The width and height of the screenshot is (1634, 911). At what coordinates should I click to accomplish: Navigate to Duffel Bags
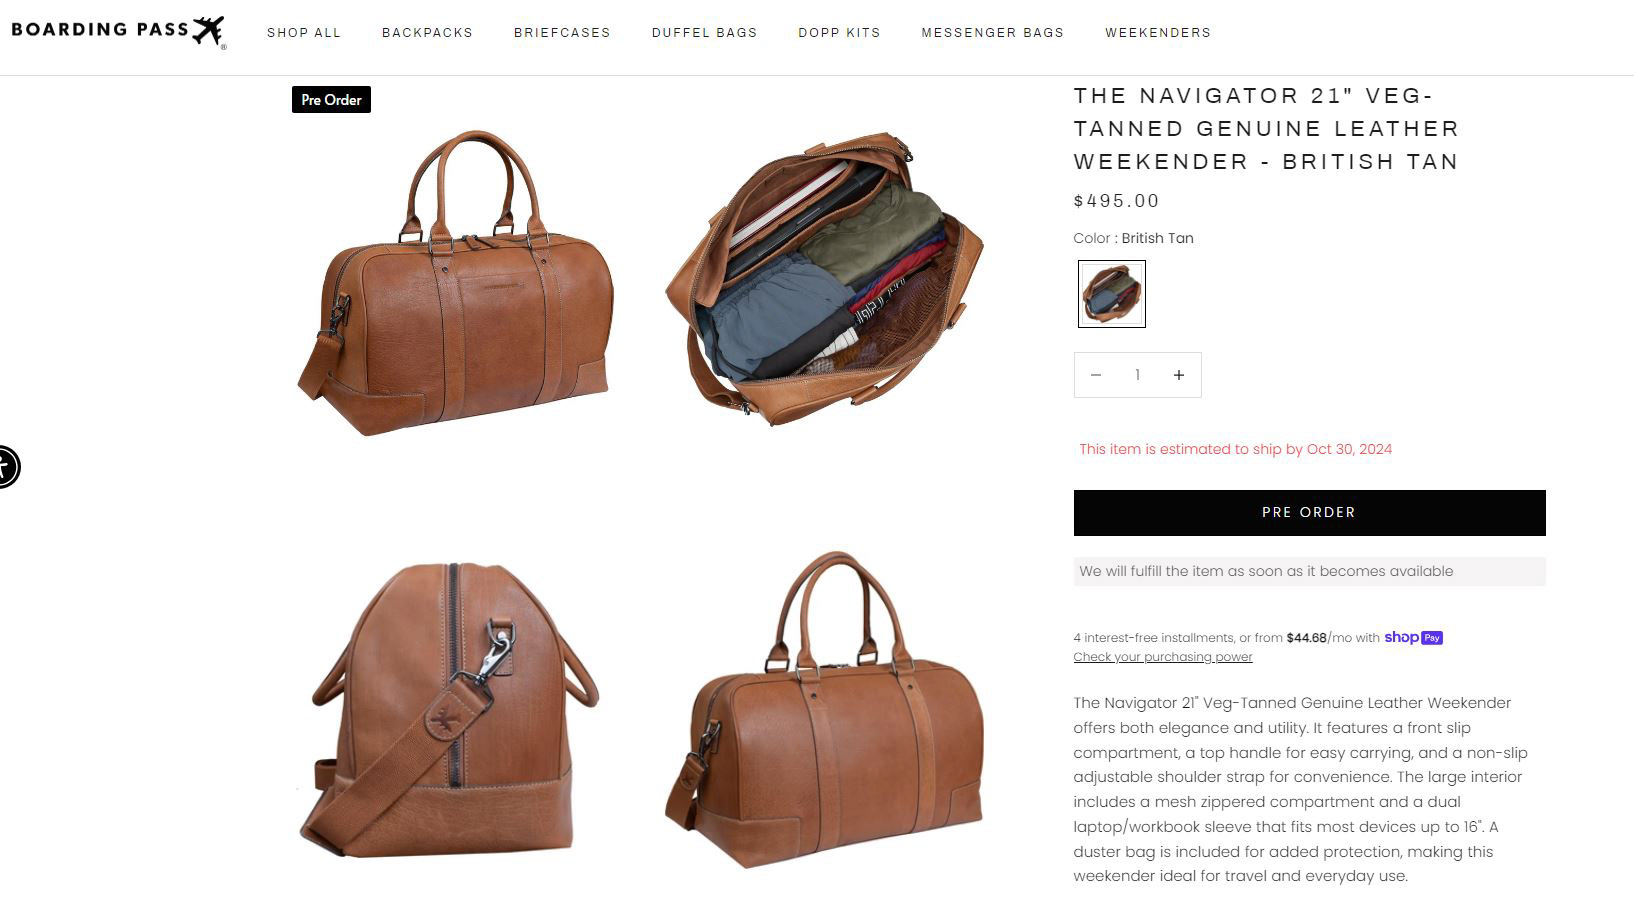coord(704,33)
